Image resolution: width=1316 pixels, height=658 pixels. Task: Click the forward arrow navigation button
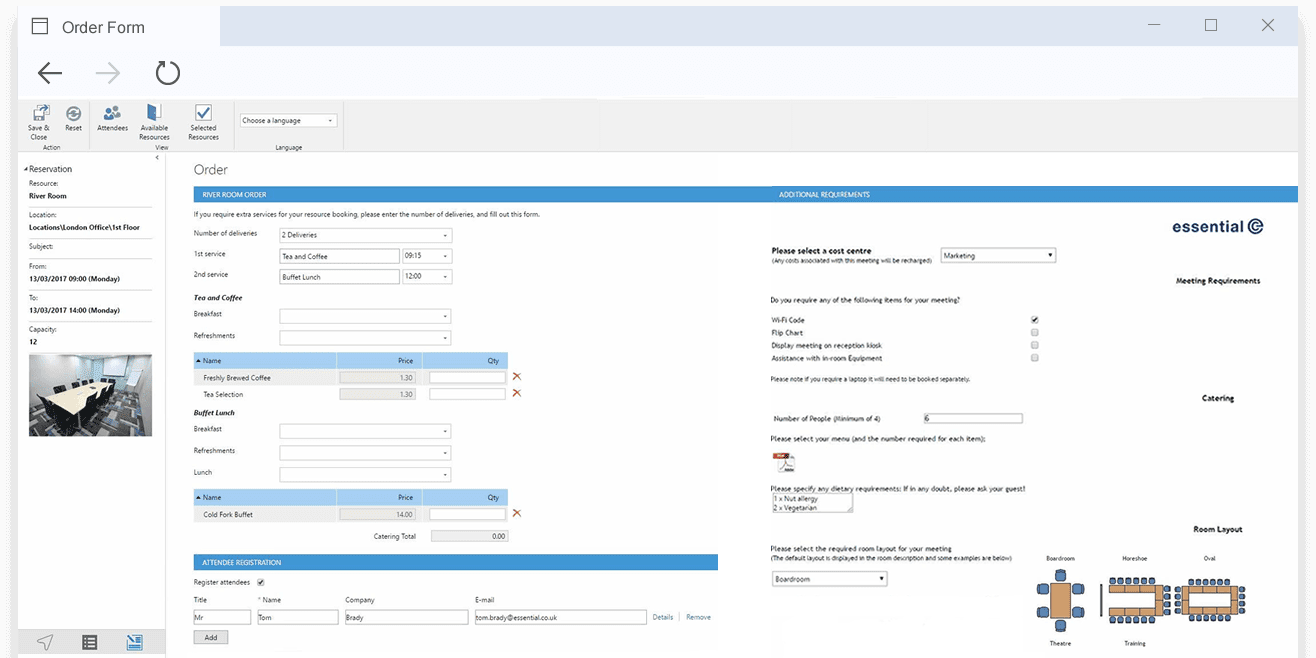108,73
